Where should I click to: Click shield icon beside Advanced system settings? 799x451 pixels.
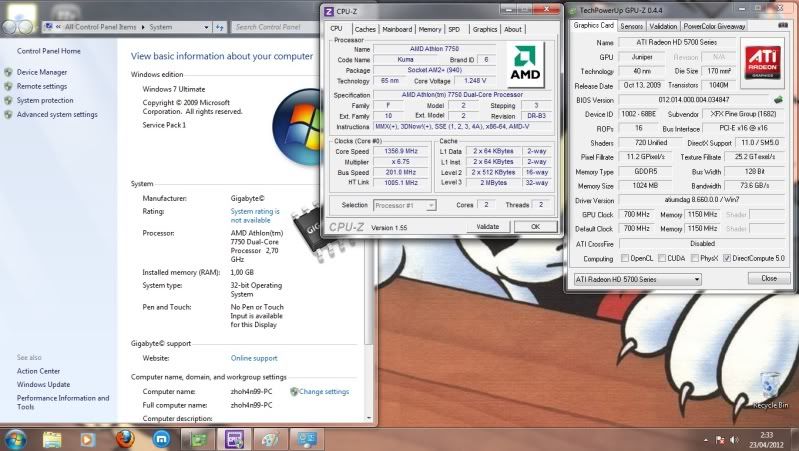tap(8, 115)
